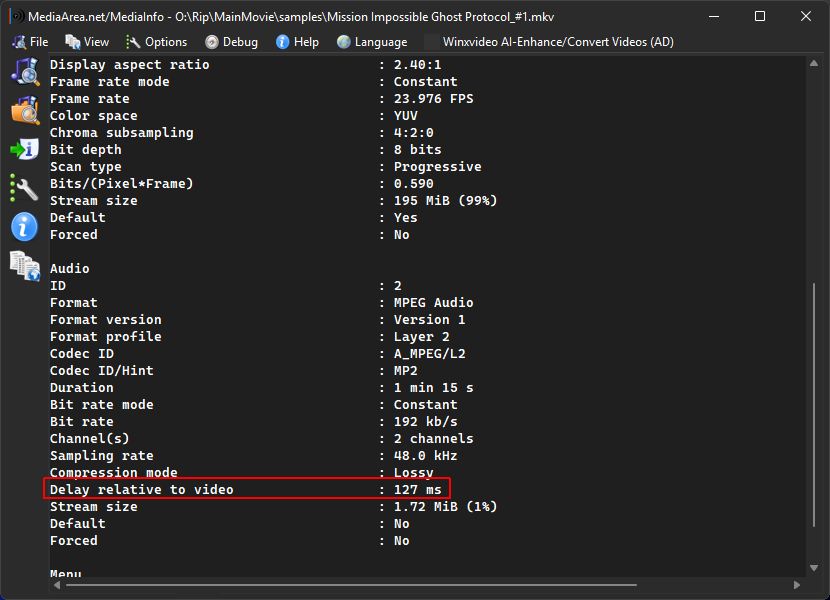Click the '0.590' bits per pixel value
Image resolution: width=830 pixels, height=600 pixels.
413,183
